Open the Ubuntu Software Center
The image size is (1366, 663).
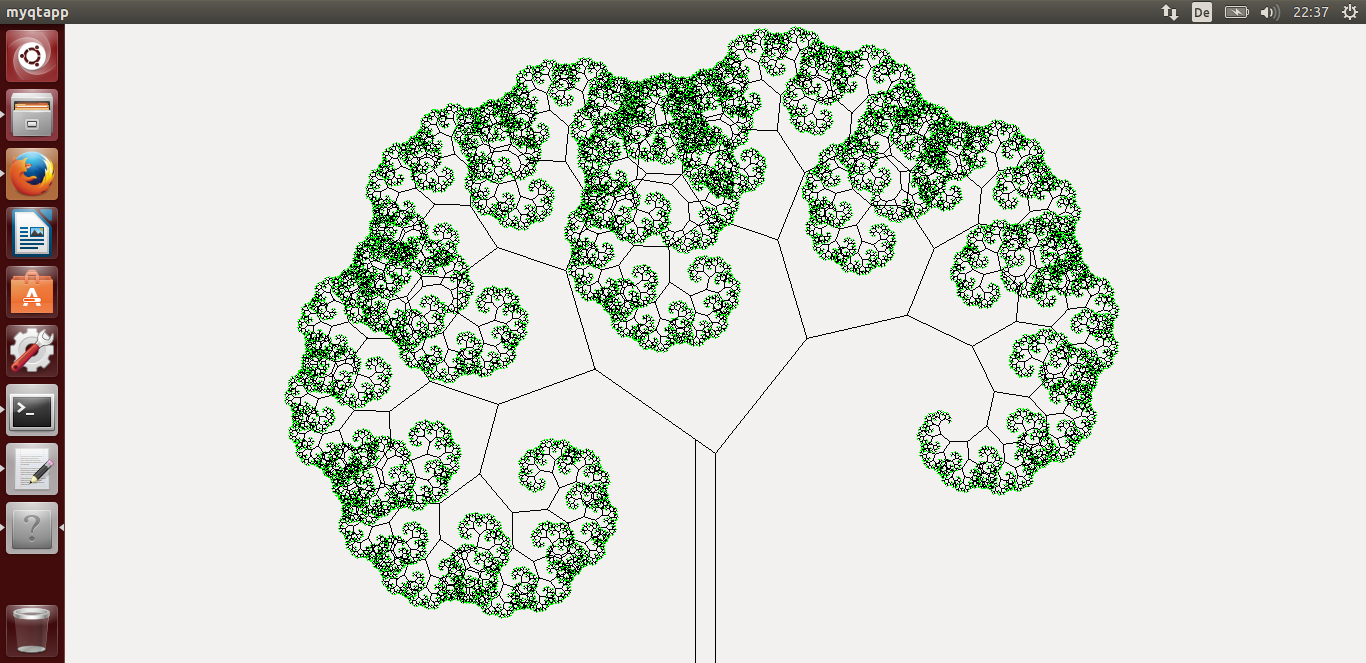(x=32, y=292)
